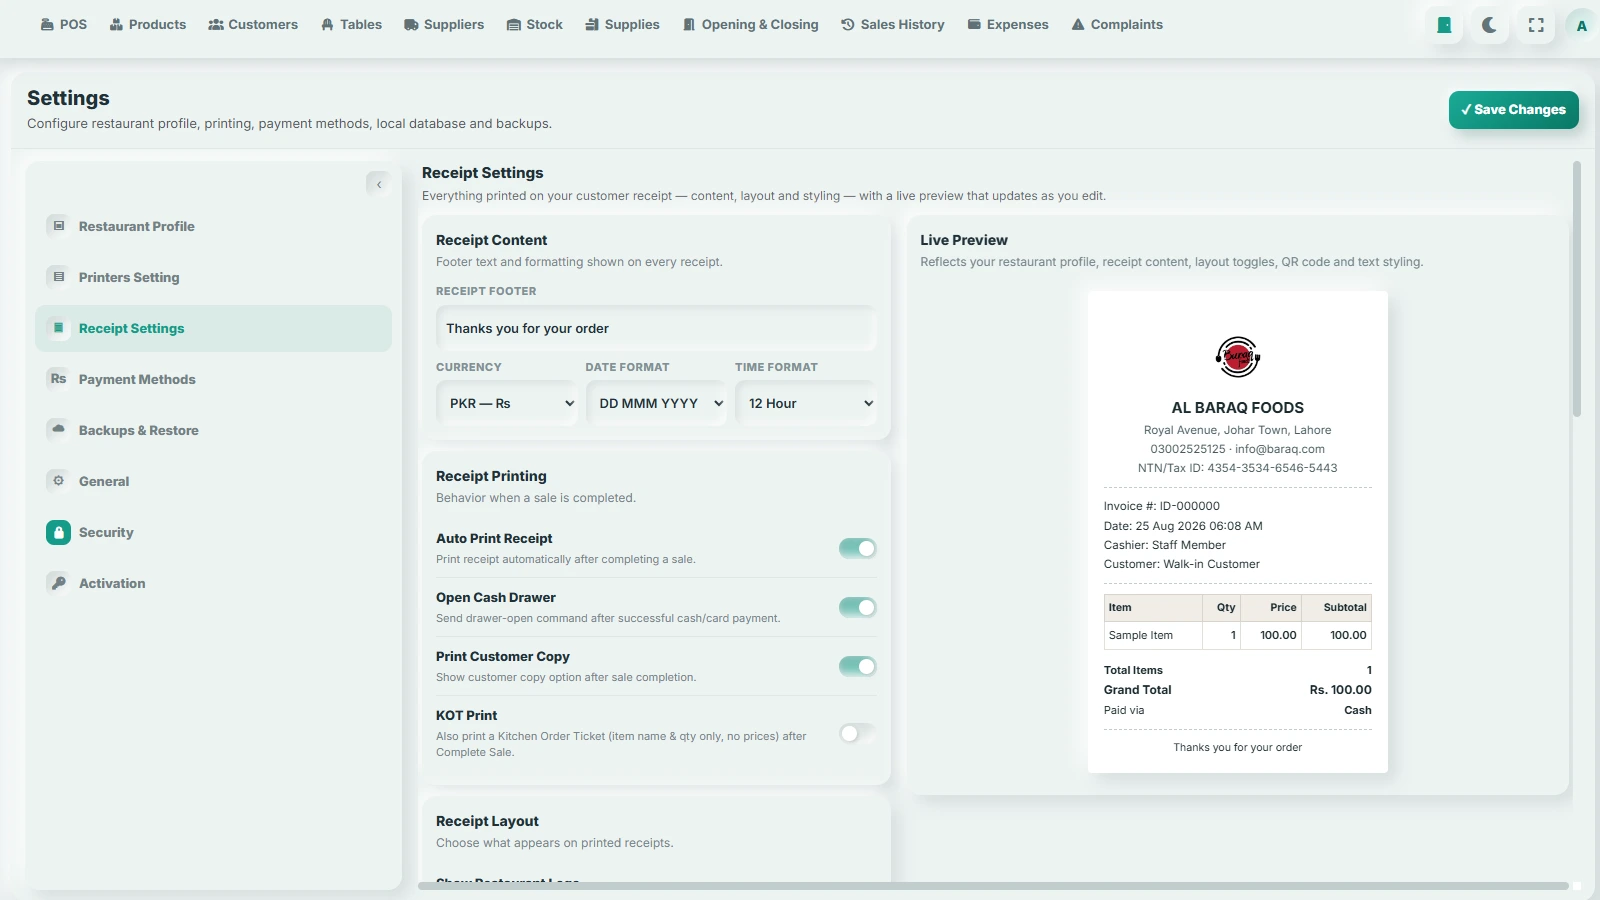
Task: Open the Products menu
Action: pyautogui.click(x=147, y=24)
